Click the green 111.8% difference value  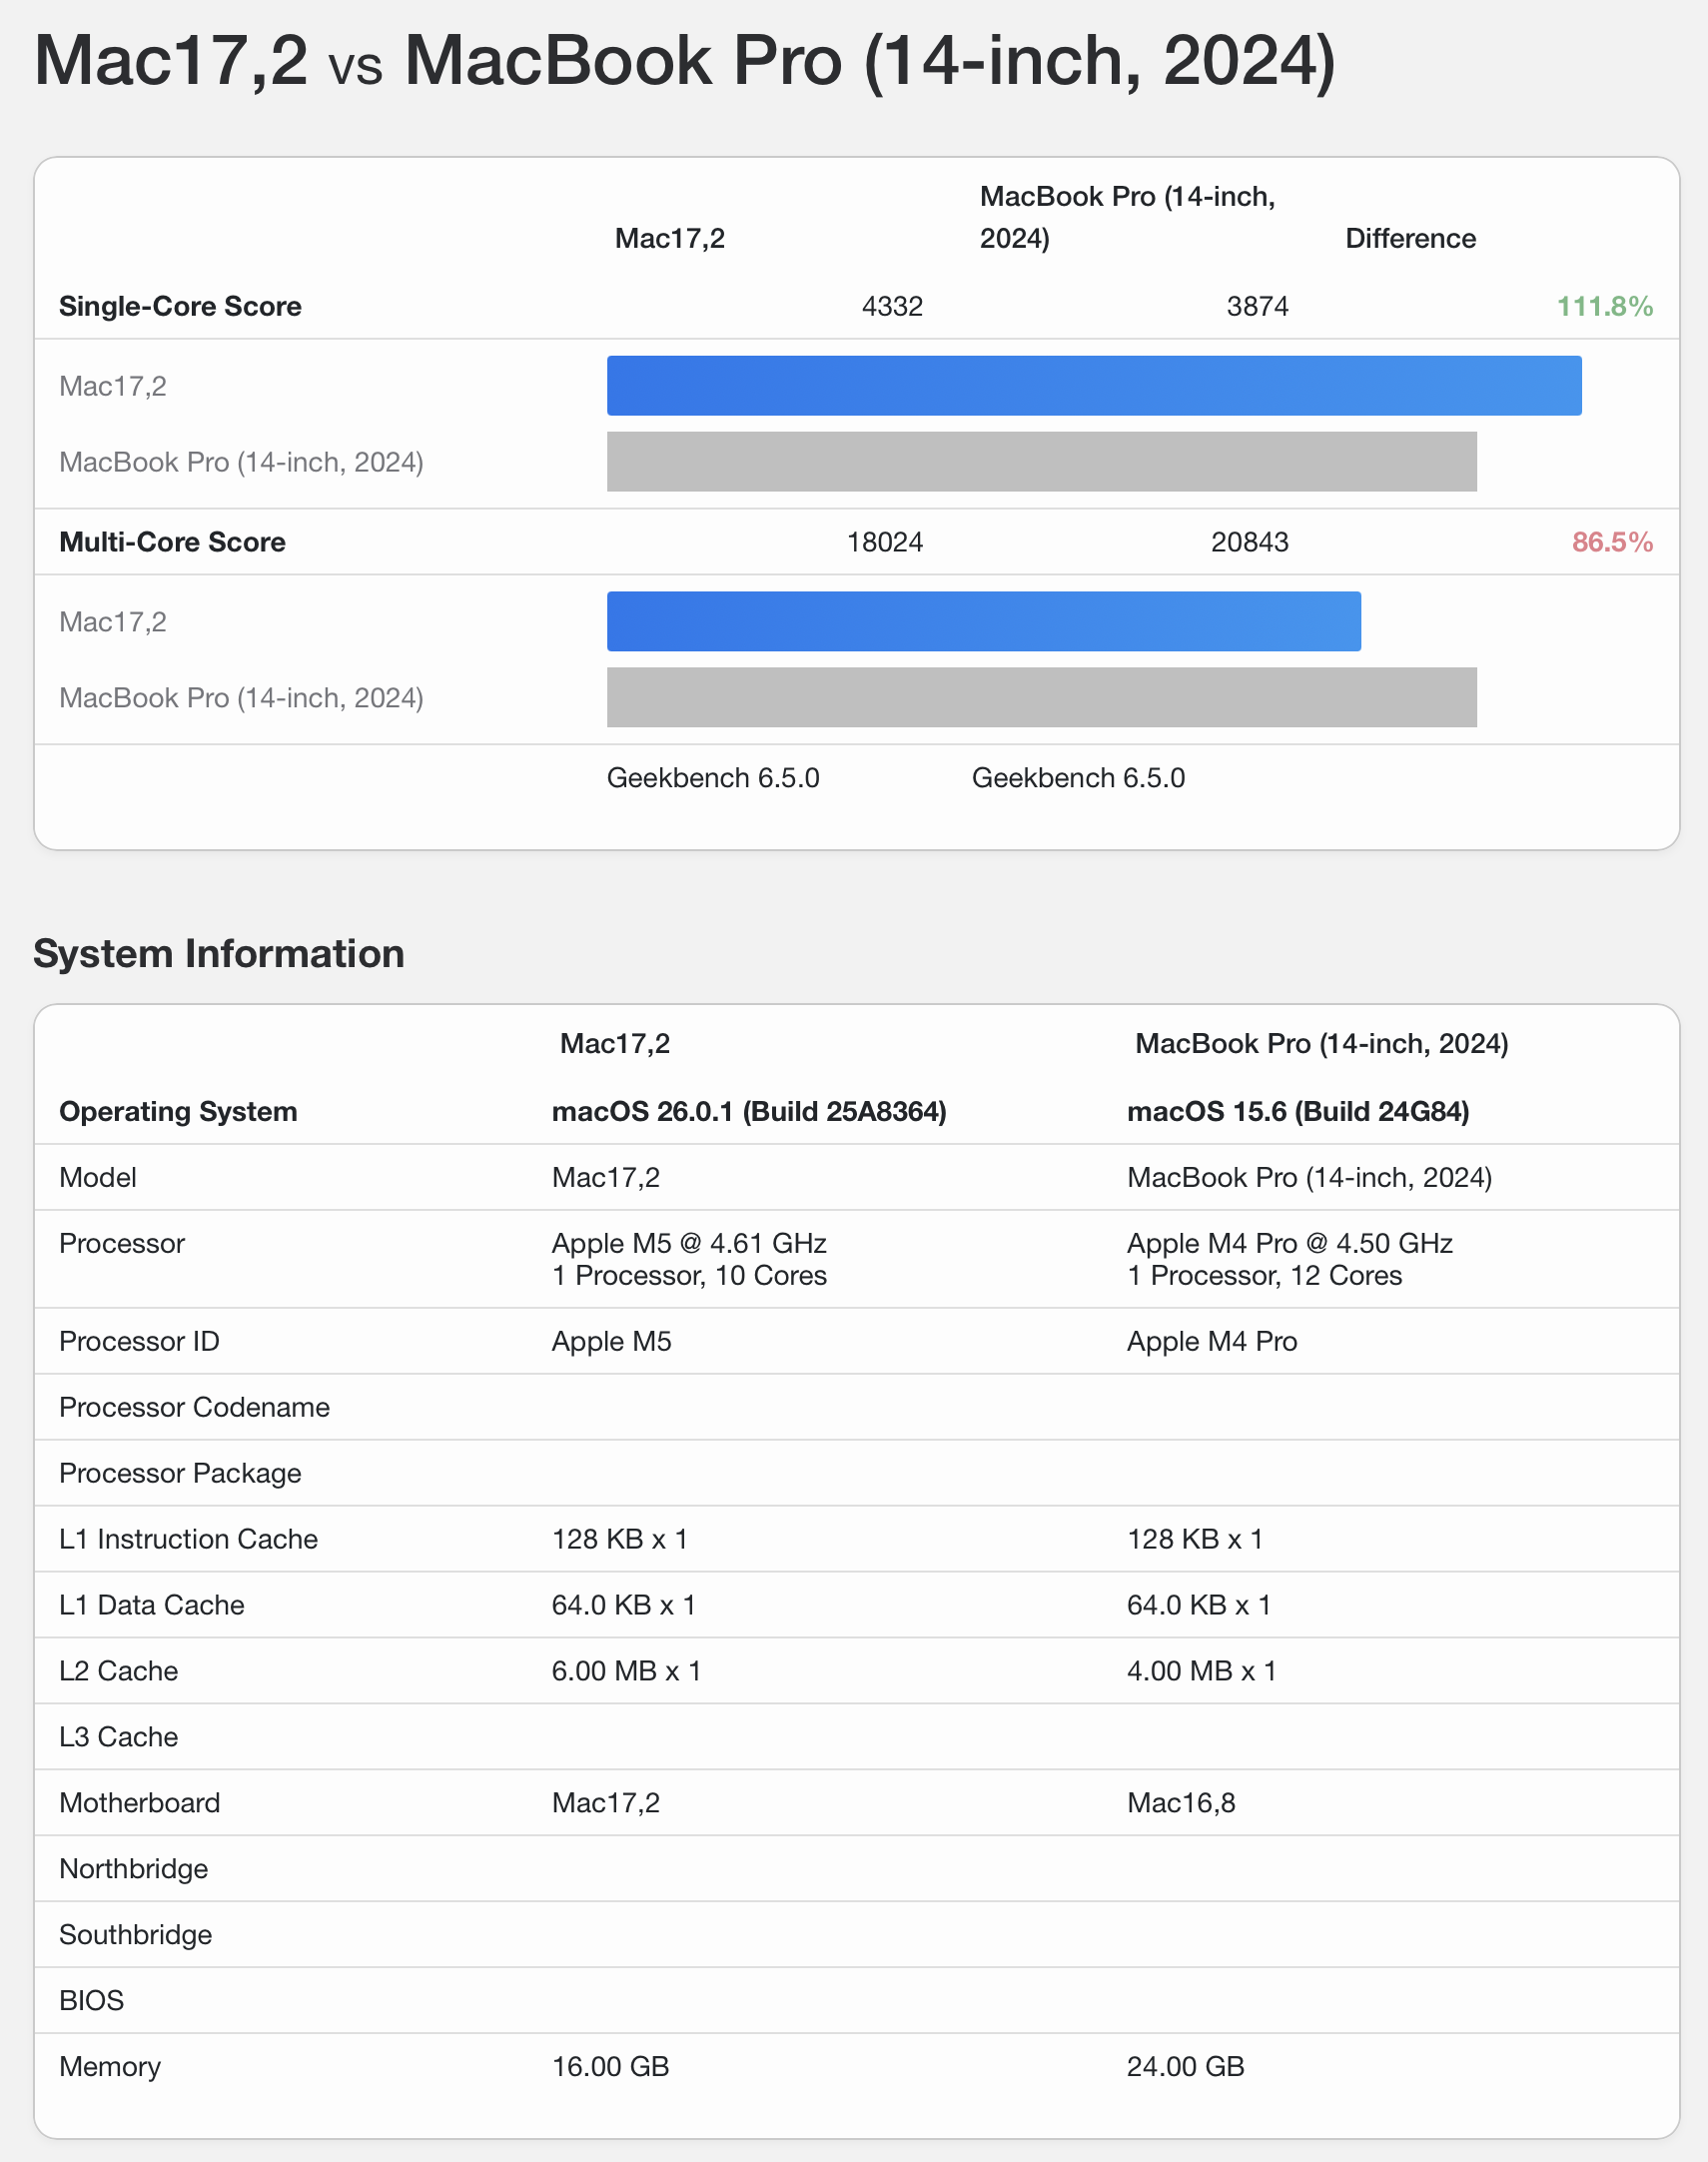tap(1603, 306)
